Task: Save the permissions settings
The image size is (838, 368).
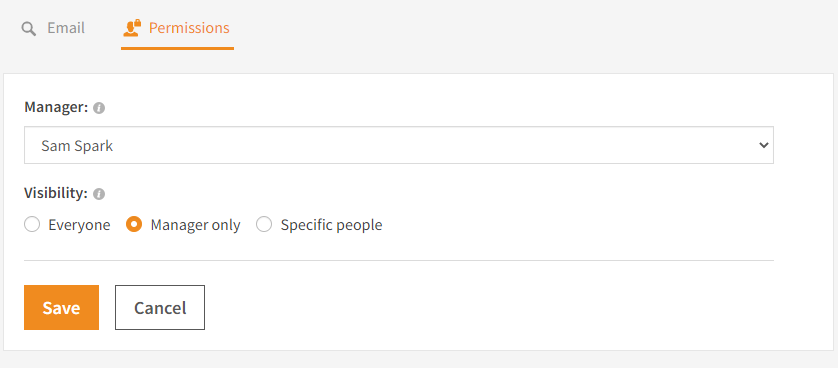Action: pyautogui.click(x=61, y=308)
